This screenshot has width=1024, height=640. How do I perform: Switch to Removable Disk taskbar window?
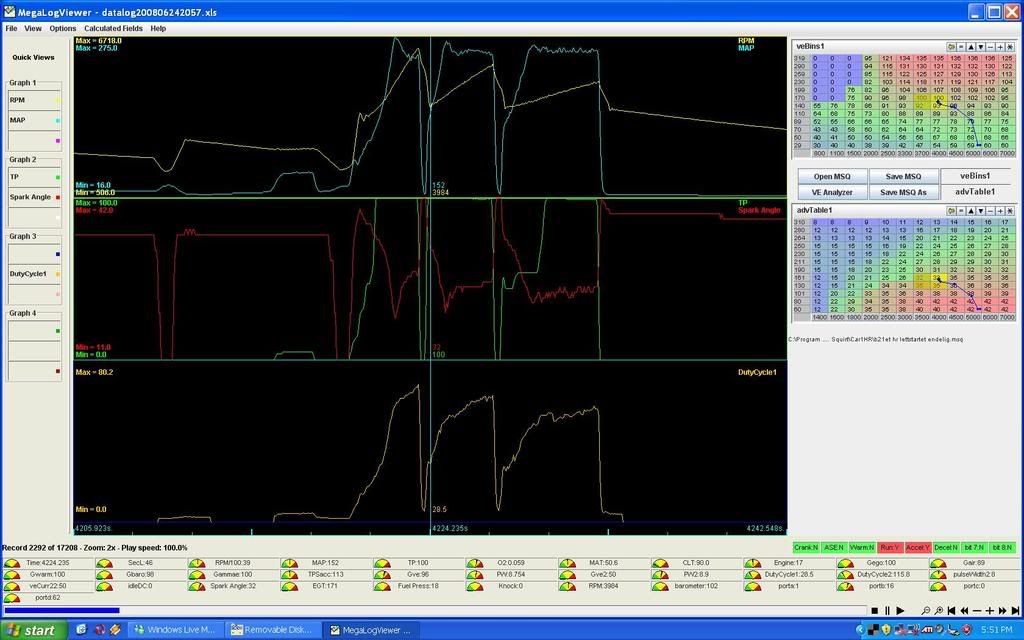tap(272, 630)
